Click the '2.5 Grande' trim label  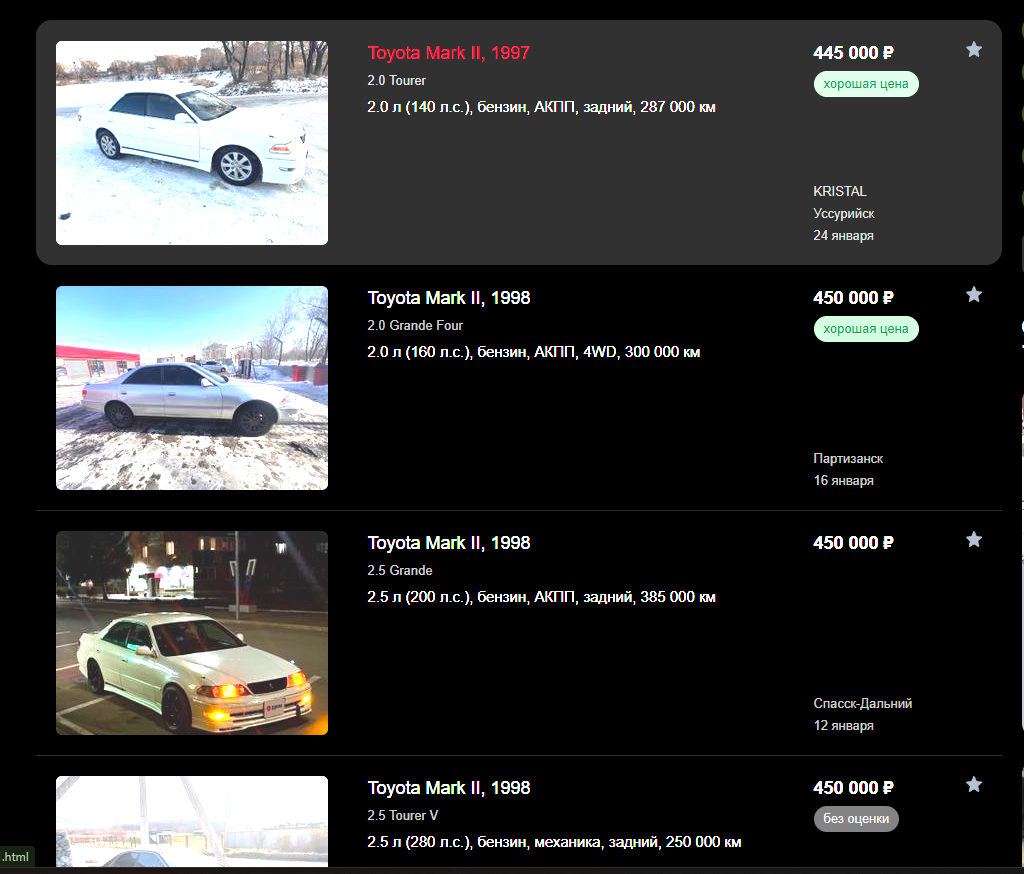(x=400, y=570)
